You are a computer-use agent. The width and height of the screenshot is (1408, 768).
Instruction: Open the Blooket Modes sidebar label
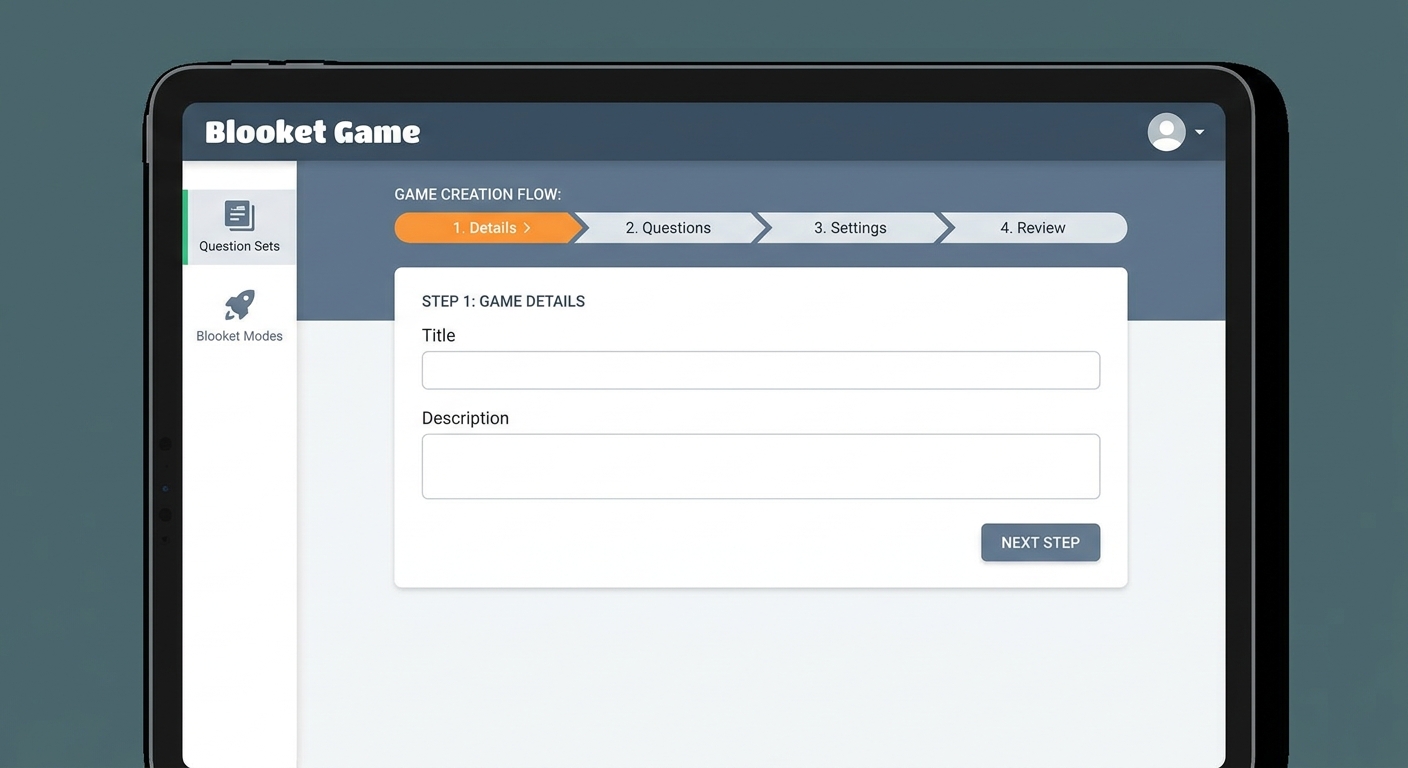[x=239, y=336]
